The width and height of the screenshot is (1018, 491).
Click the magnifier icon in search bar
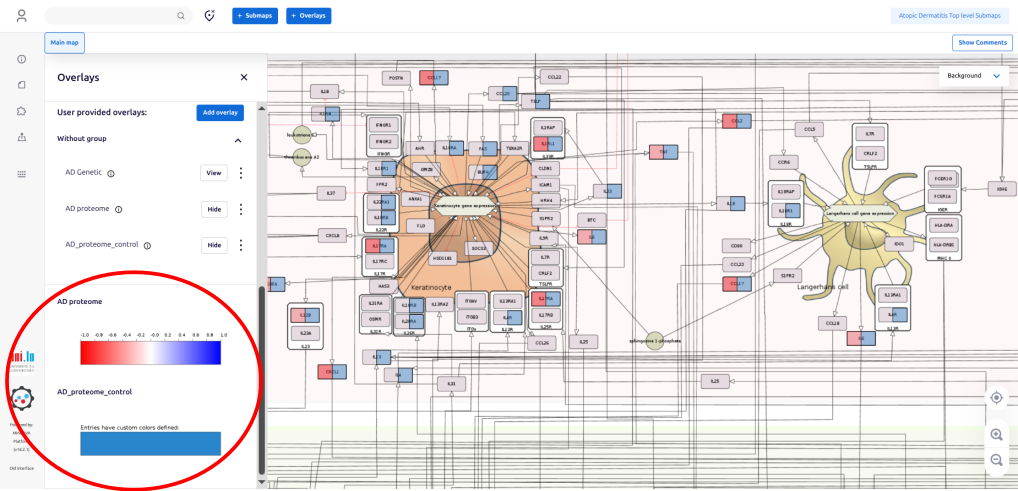click(x=181, y=16)
